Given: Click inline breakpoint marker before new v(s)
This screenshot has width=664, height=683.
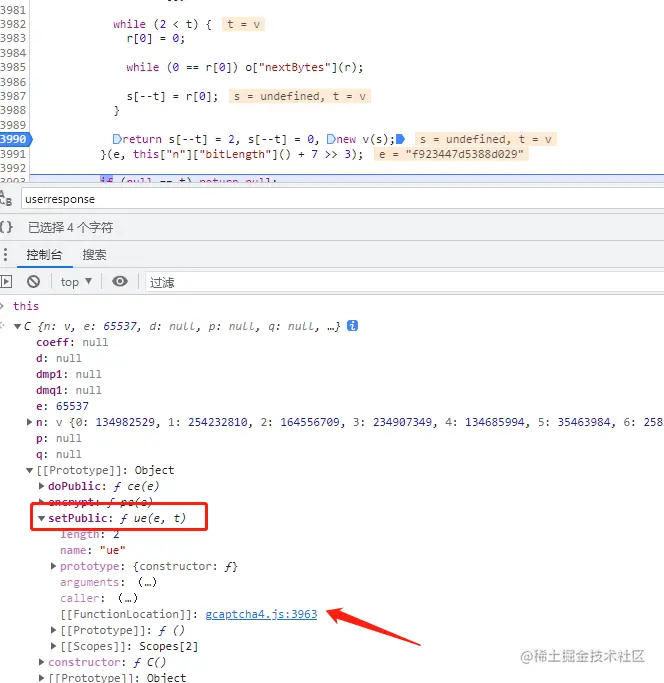Looking at the screenshot, I should point(331,139).
